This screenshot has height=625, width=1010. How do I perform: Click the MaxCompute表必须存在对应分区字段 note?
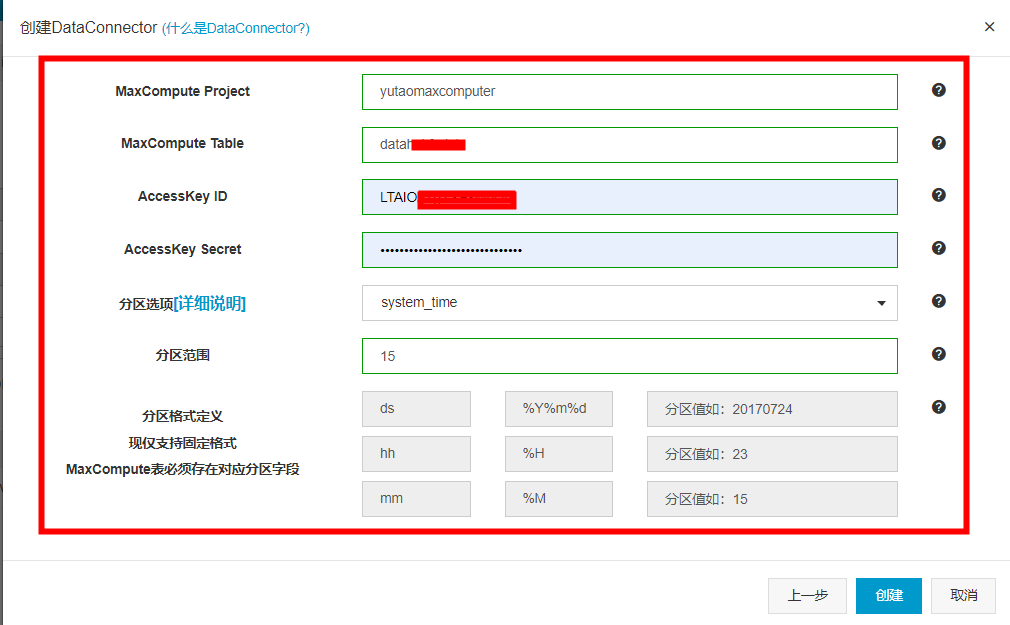tap(182, 469)
